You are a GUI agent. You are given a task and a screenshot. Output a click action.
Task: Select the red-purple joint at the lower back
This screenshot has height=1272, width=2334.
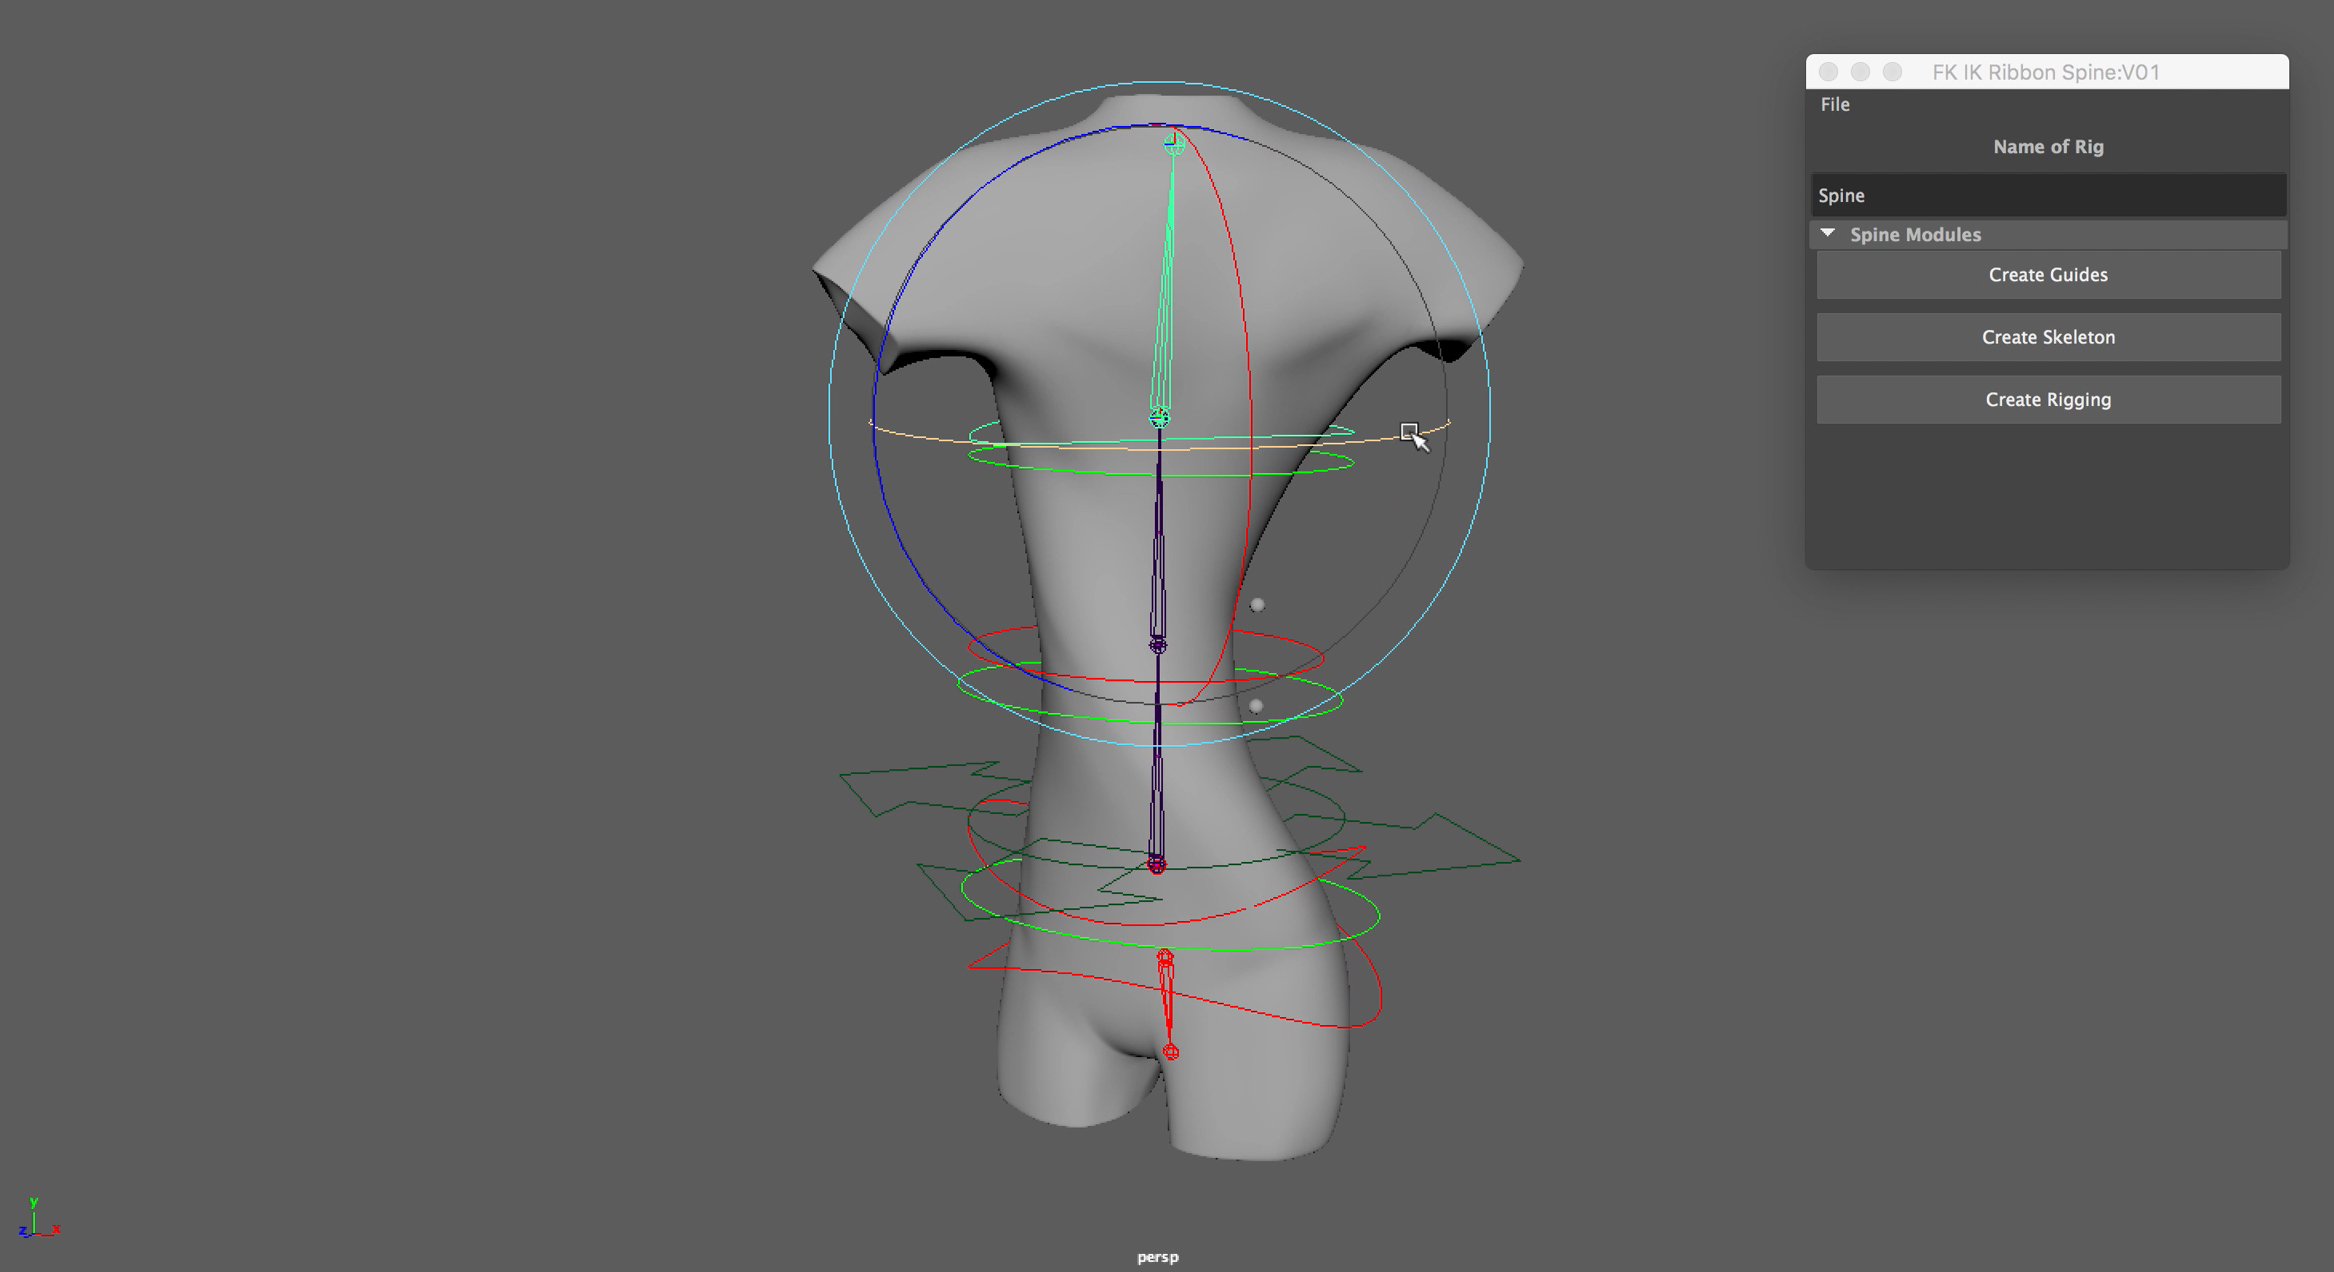click(x=1157, y=864)
